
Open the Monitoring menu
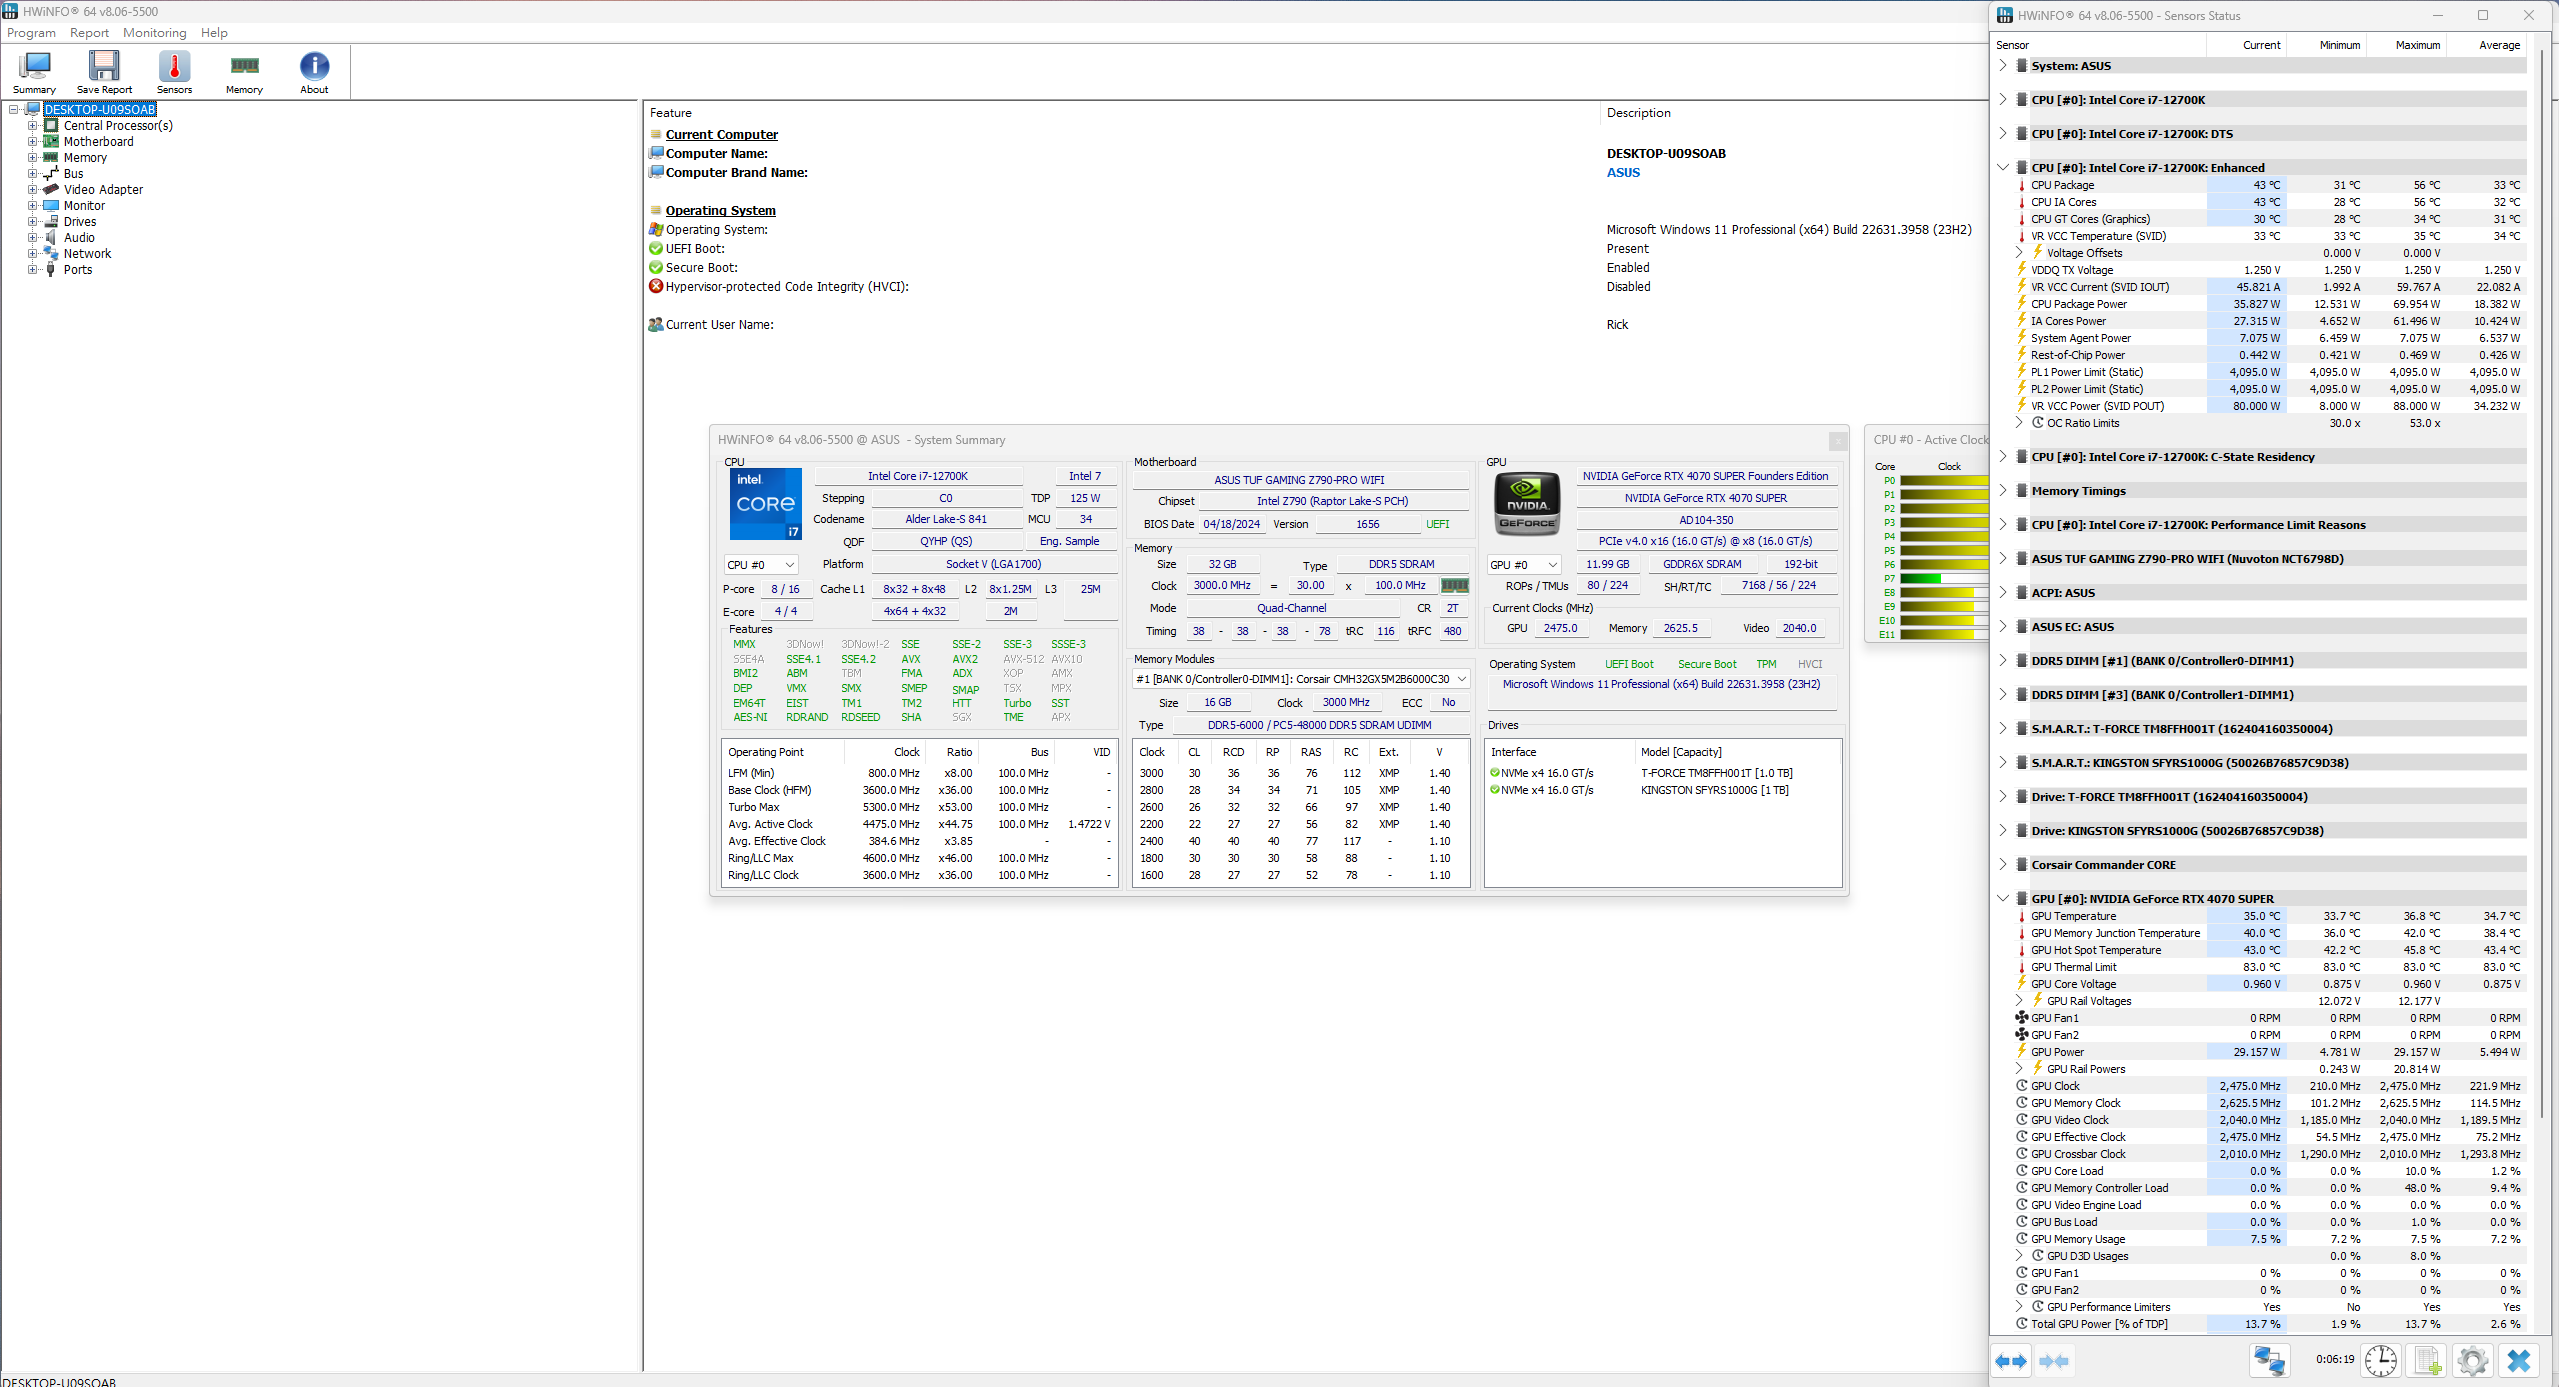(155, 33)
